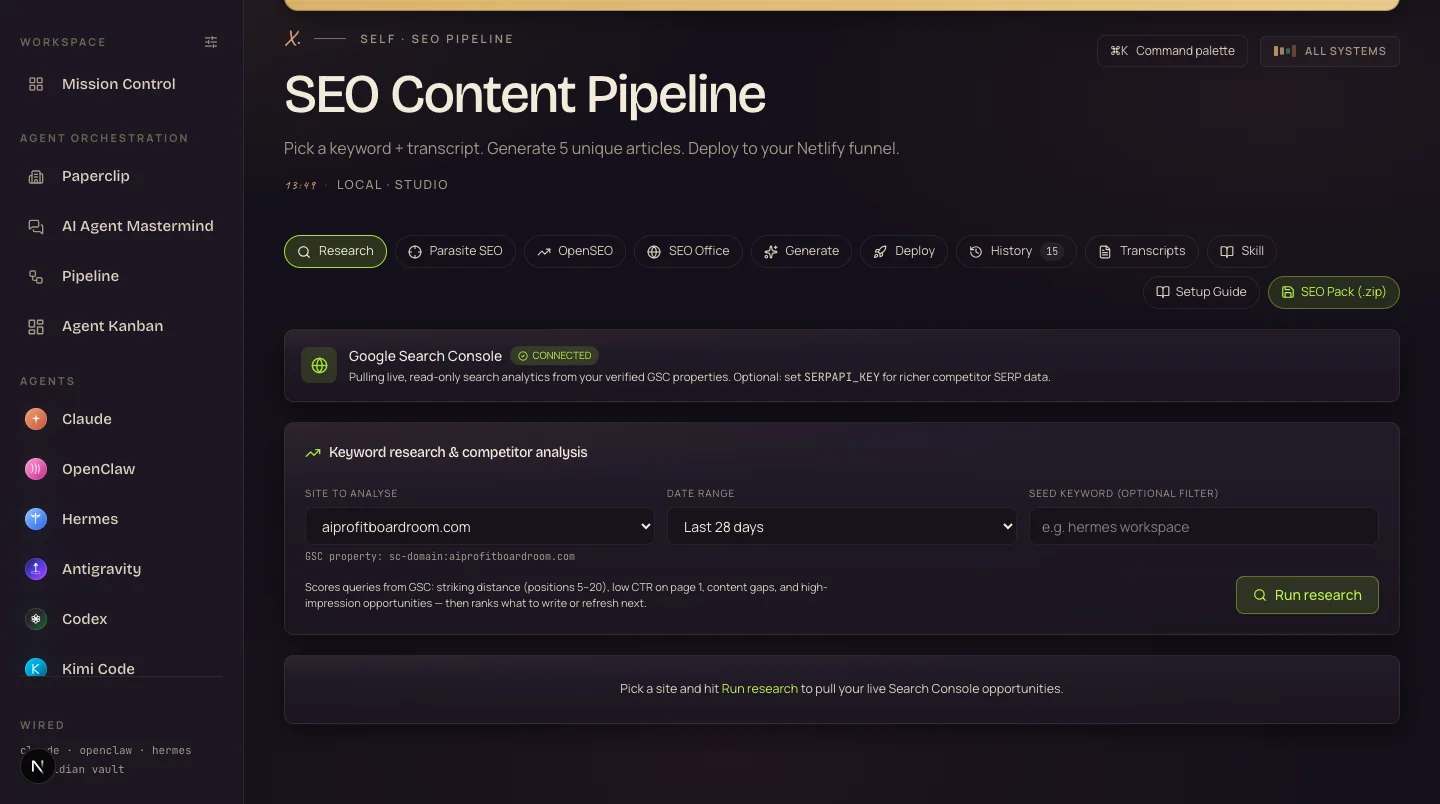Open workspace settings sliders icon
Screen dimensions: 1440x804
(211, 42)
